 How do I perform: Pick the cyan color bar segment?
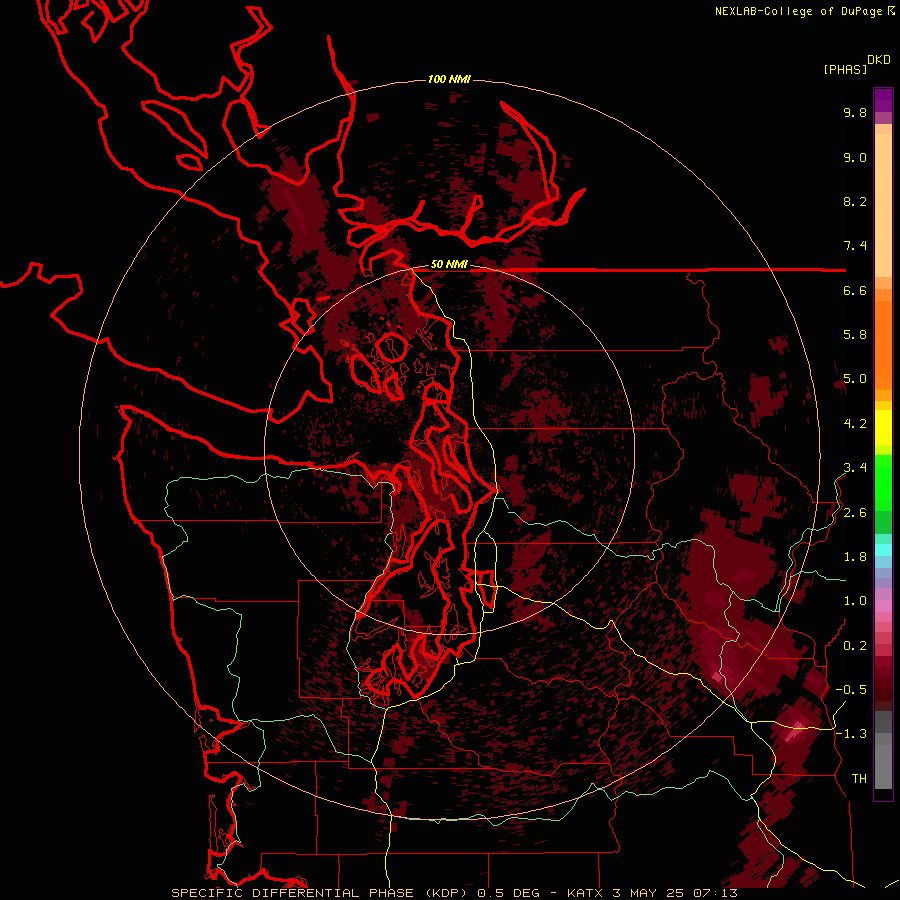coord(883,550)
